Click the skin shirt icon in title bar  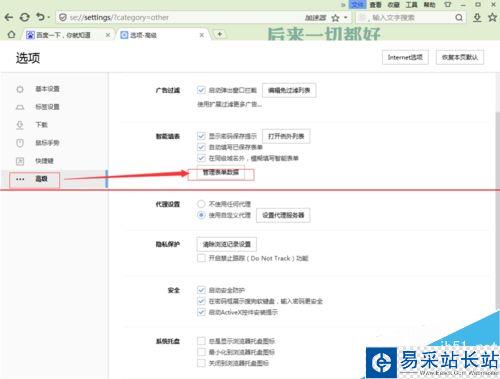(448, 5)
